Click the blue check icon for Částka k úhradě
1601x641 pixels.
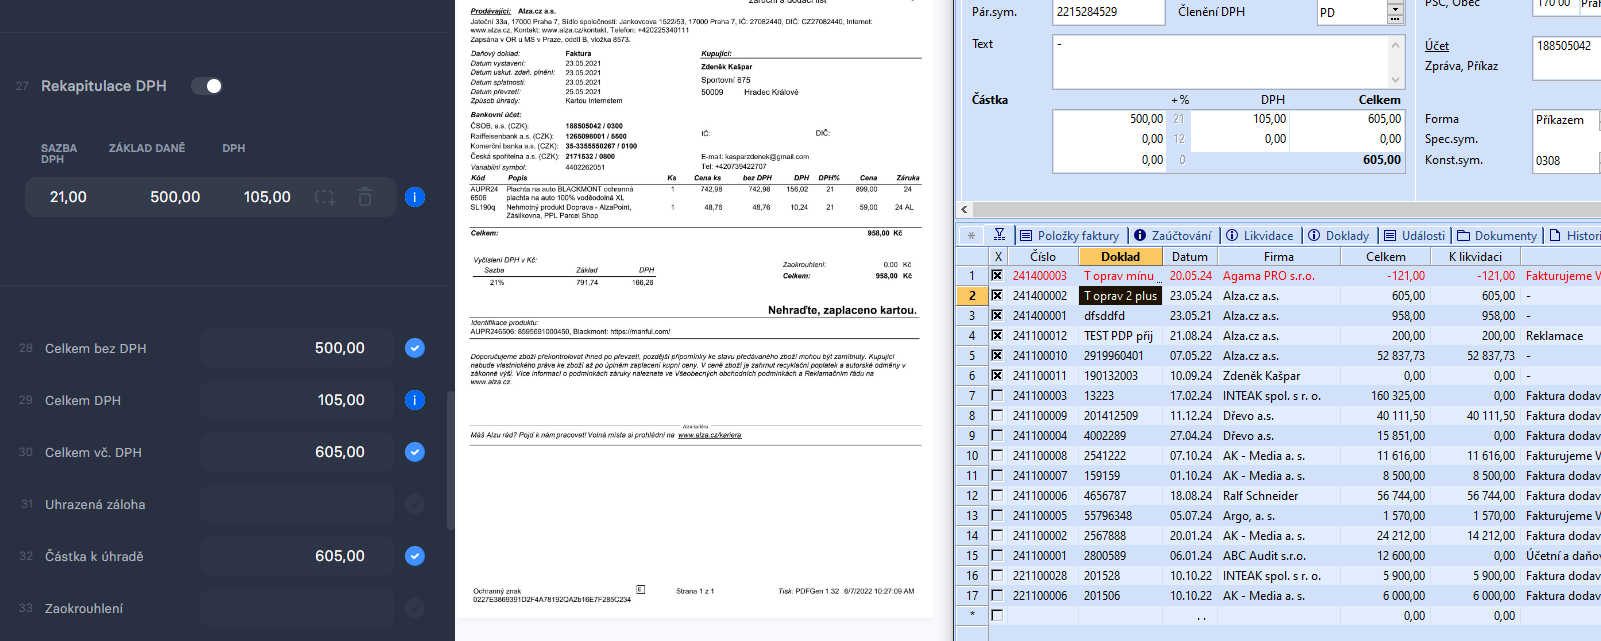tap(415, 556)
